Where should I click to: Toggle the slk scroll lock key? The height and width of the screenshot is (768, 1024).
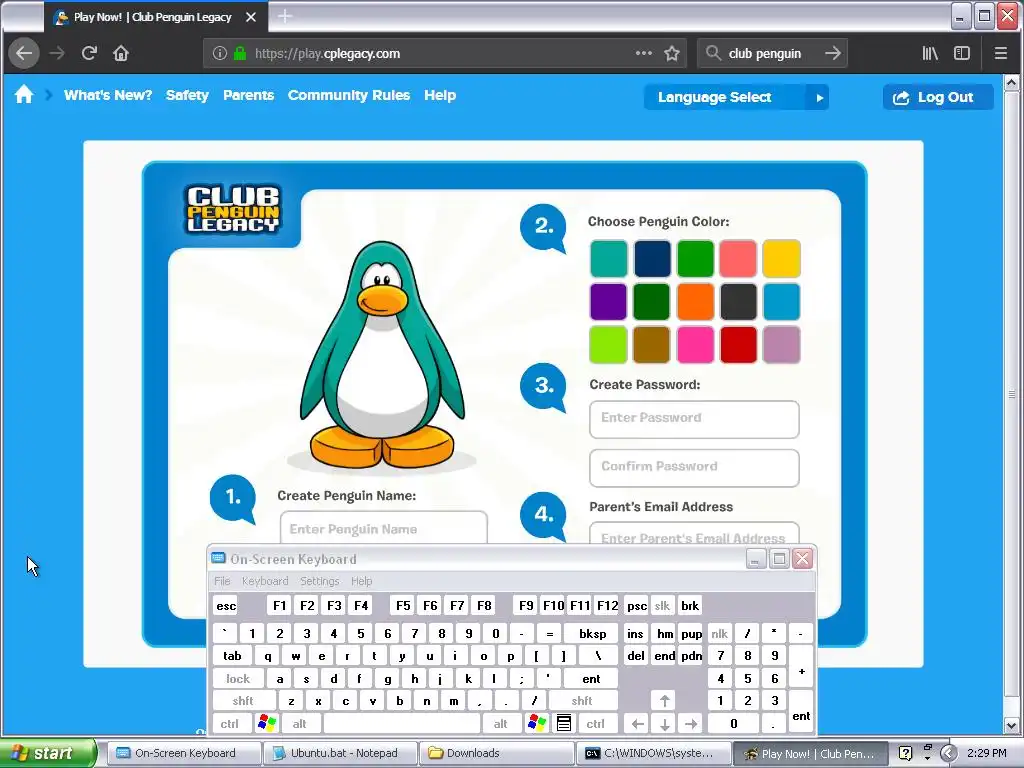tap(662, 605)
